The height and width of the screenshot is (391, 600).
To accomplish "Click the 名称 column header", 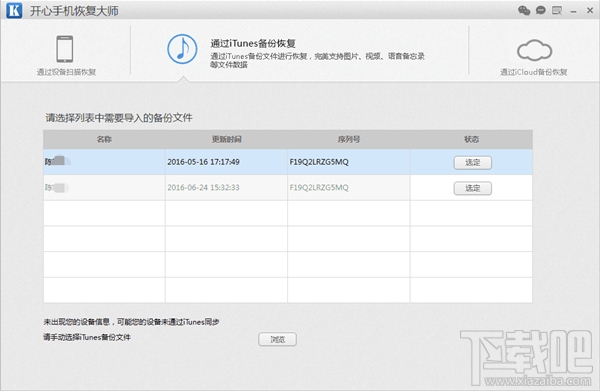I will click(x=104, y=139).
